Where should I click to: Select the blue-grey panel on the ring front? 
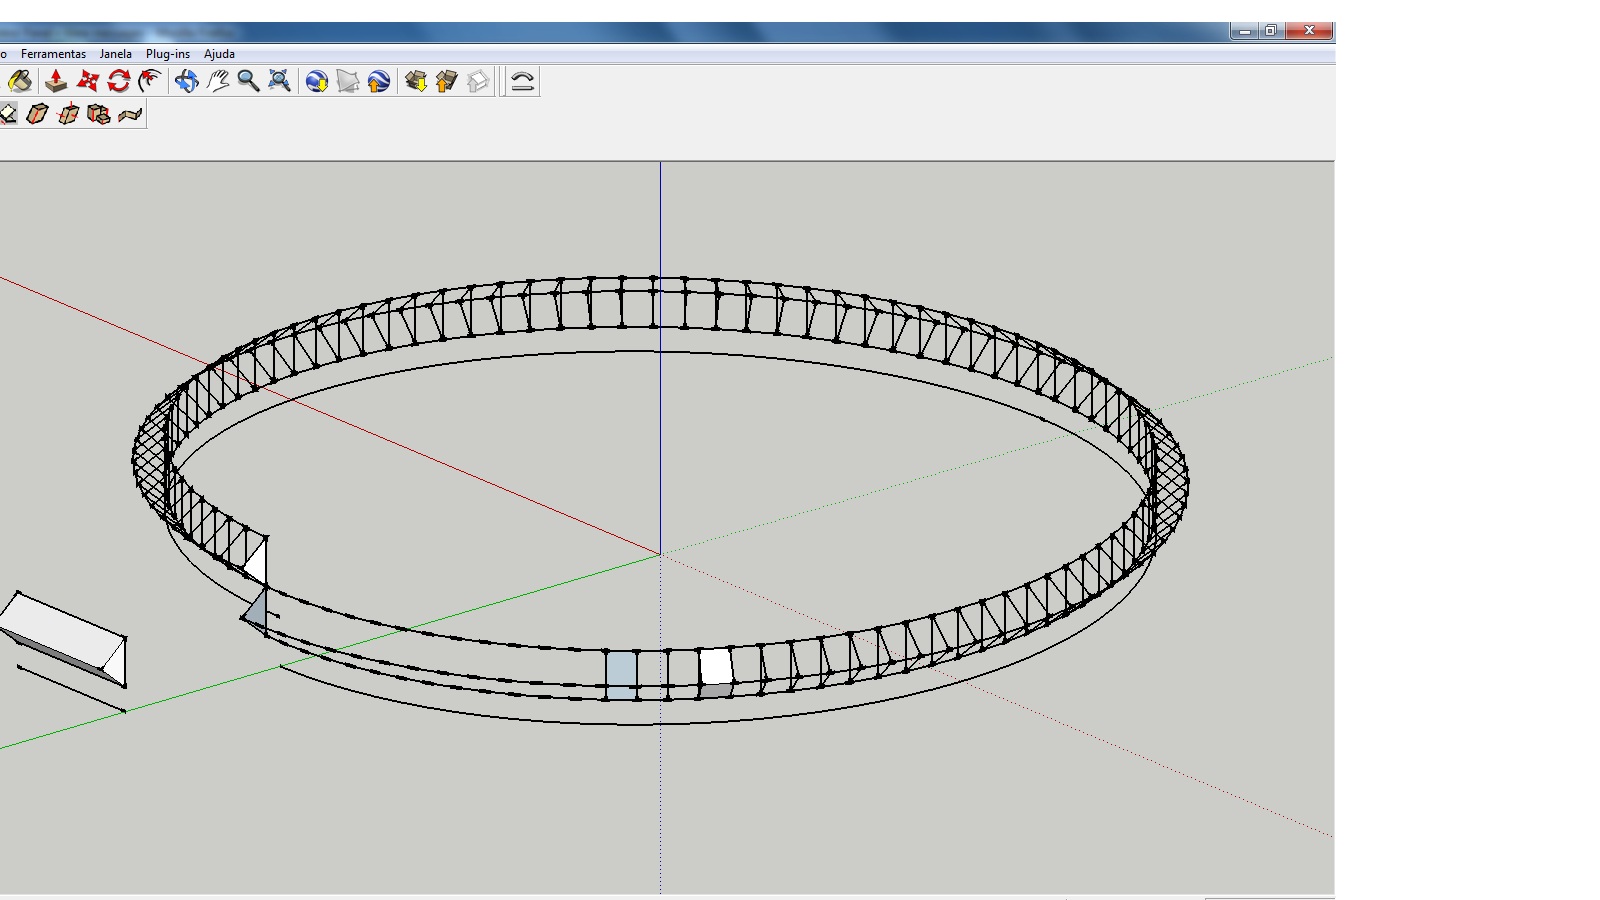pyautogui.click(x=621, y=674)
